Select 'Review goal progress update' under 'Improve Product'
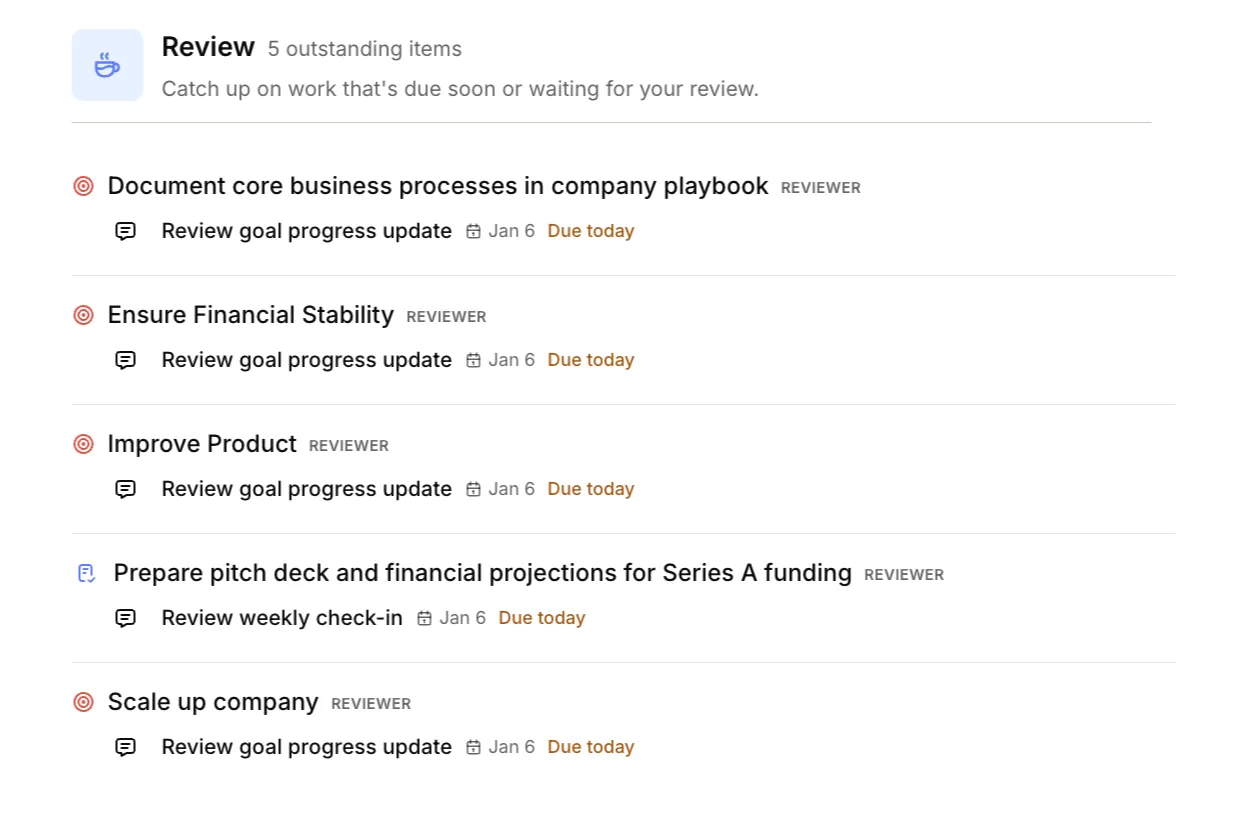 [306, 488]
